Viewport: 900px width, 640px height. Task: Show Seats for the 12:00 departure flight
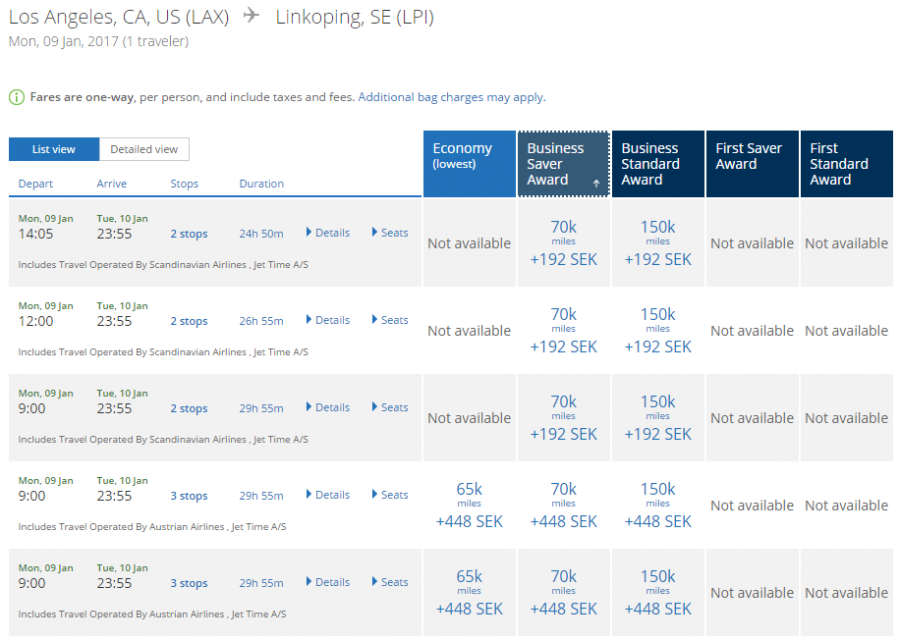coord(390,320)
